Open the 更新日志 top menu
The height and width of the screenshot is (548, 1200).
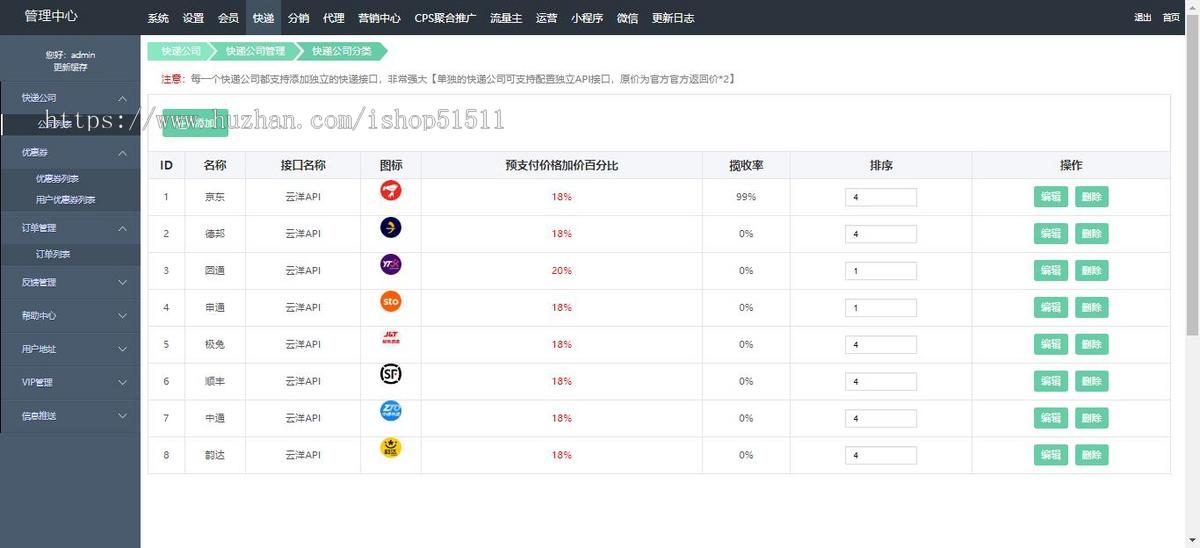coord(673,18)
